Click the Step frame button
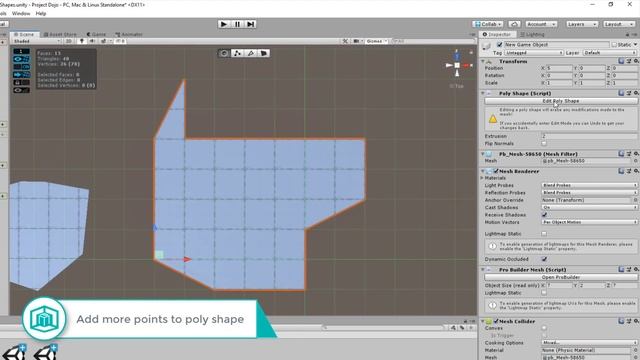 251,24
